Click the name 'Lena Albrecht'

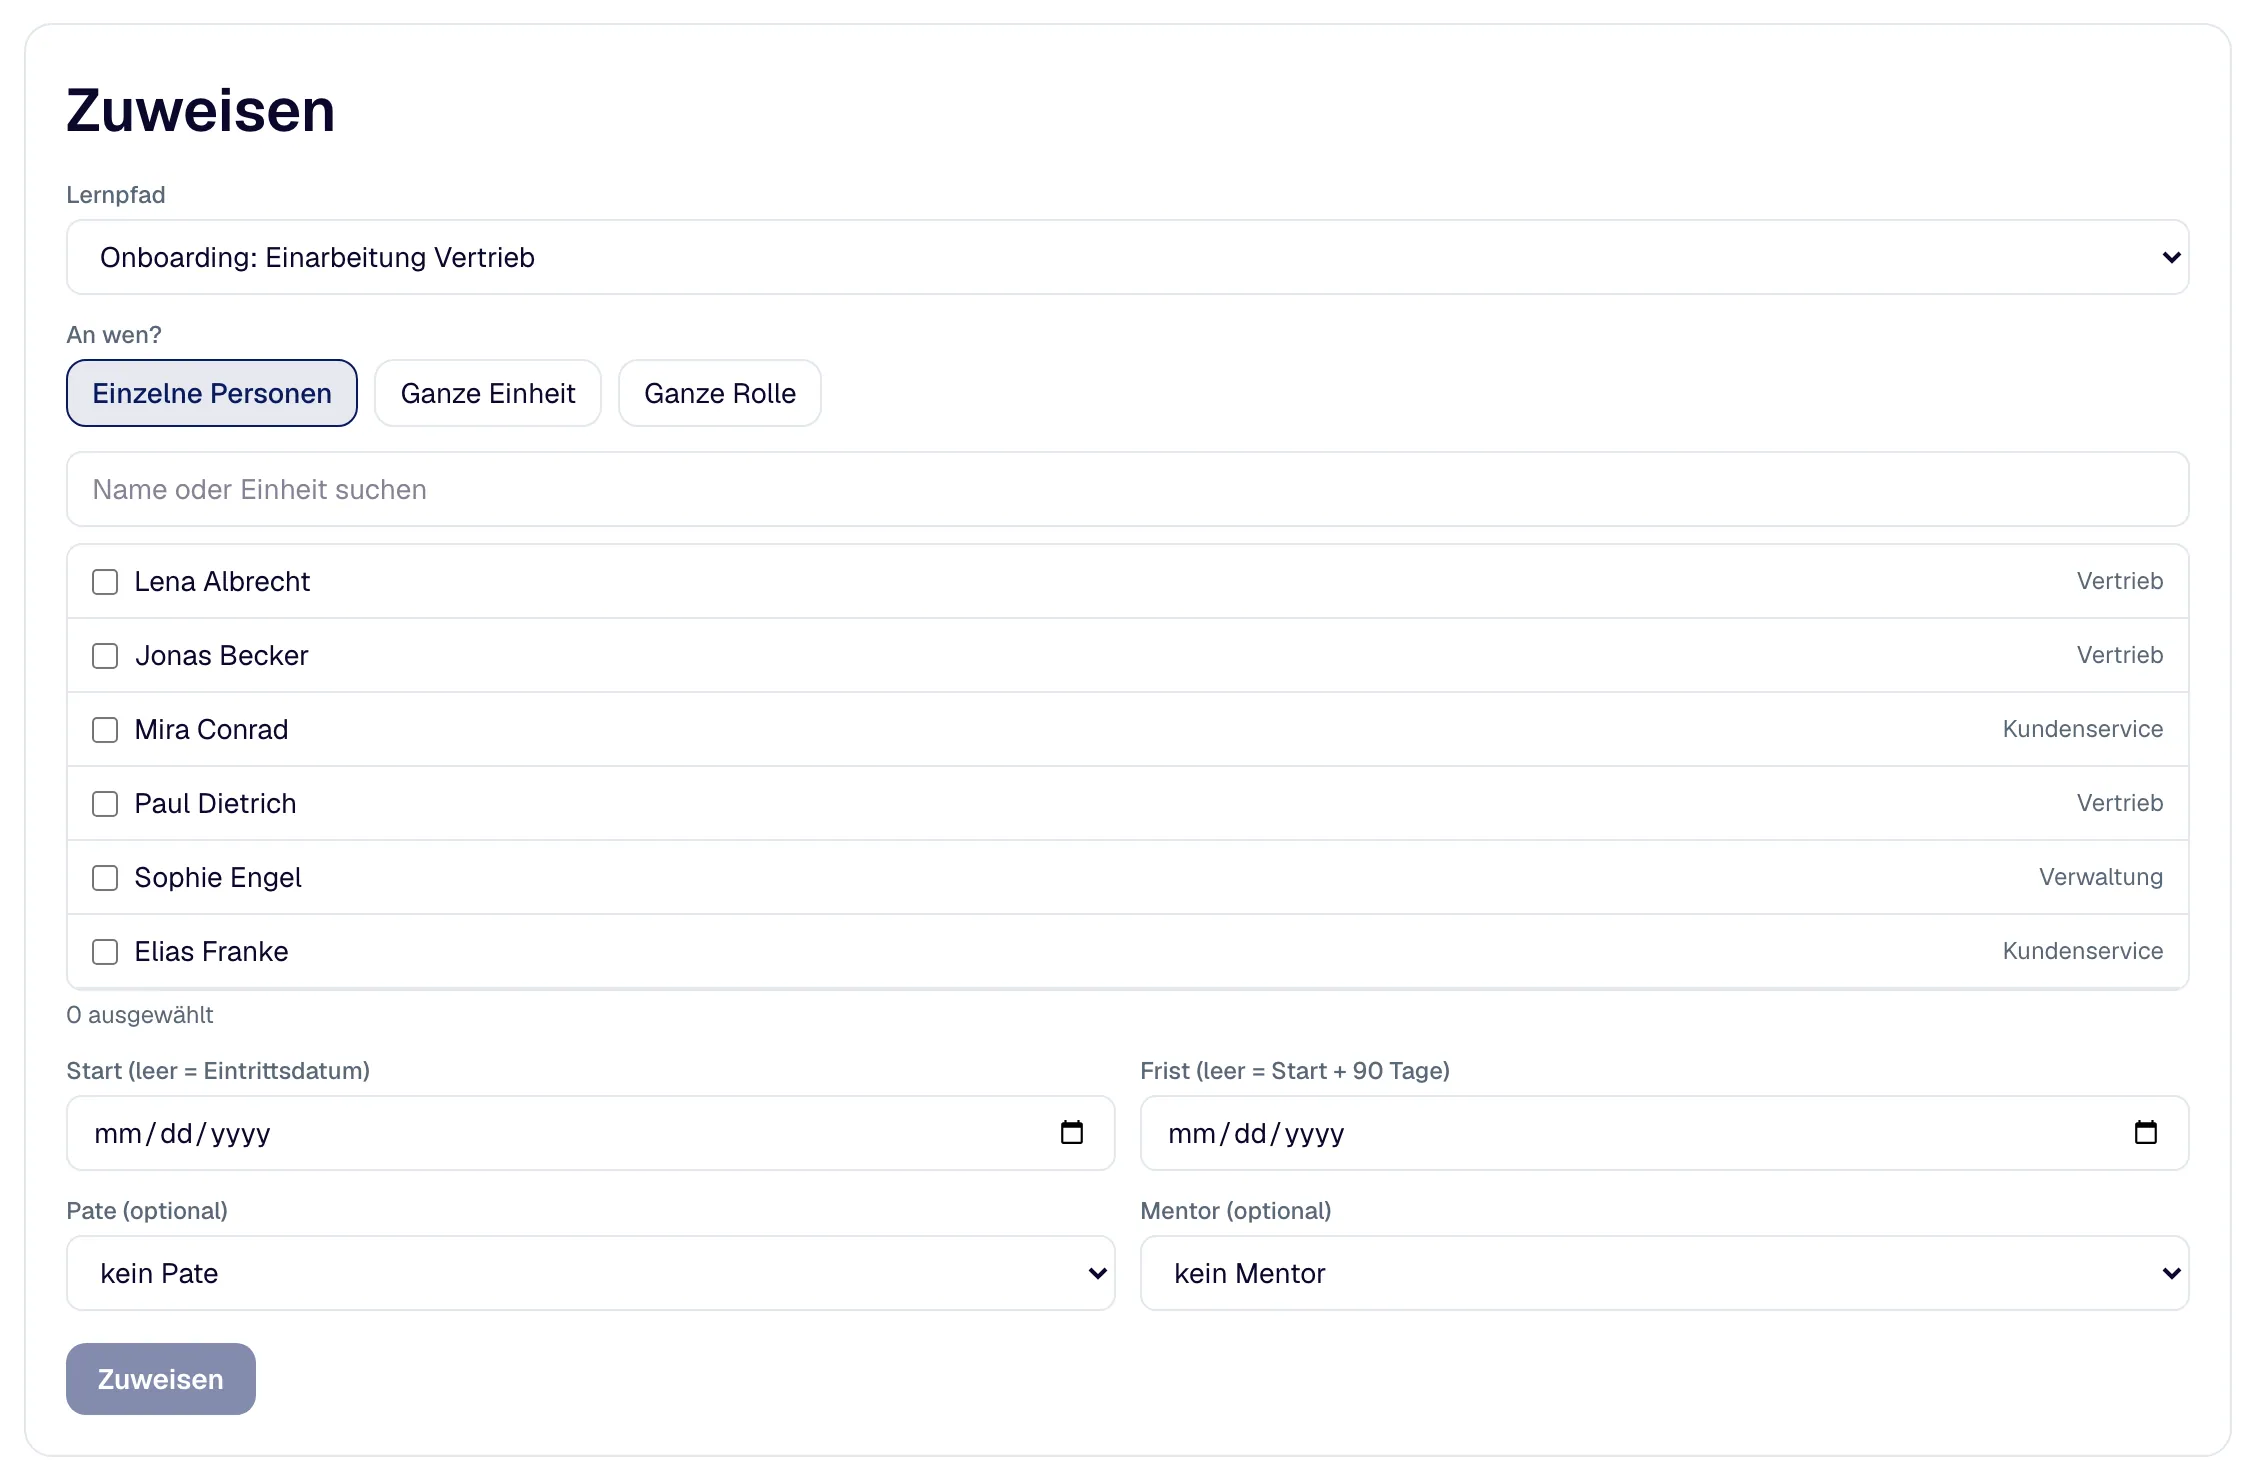[222, 582]
